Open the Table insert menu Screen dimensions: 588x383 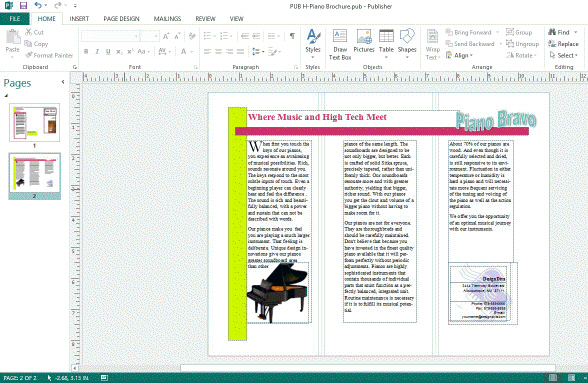[x=386, y=44]
